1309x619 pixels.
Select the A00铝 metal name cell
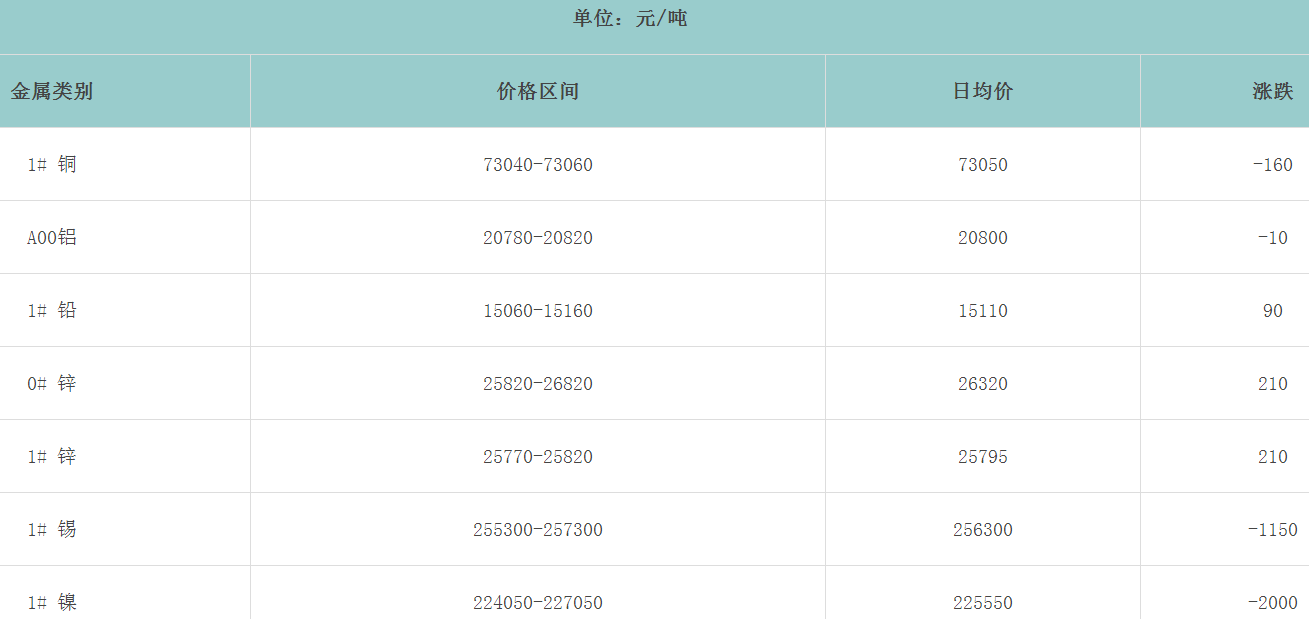(x=52, y=238)
